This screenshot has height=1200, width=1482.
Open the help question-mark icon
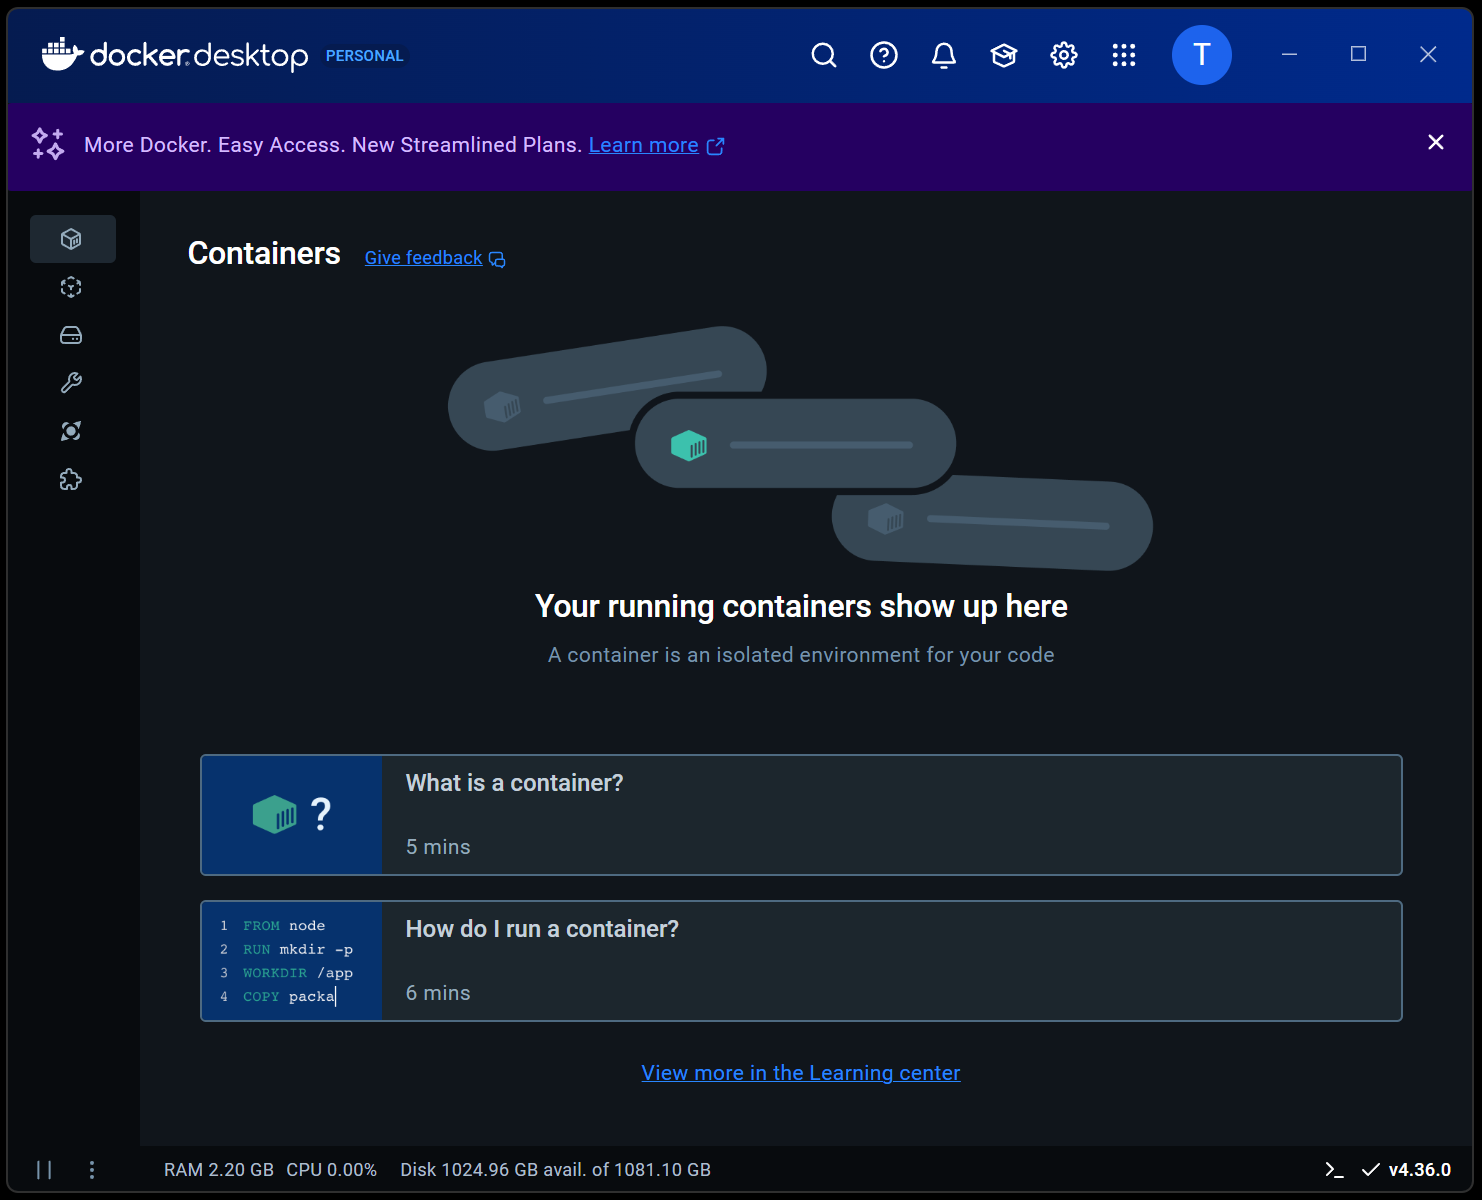[883, 55]
